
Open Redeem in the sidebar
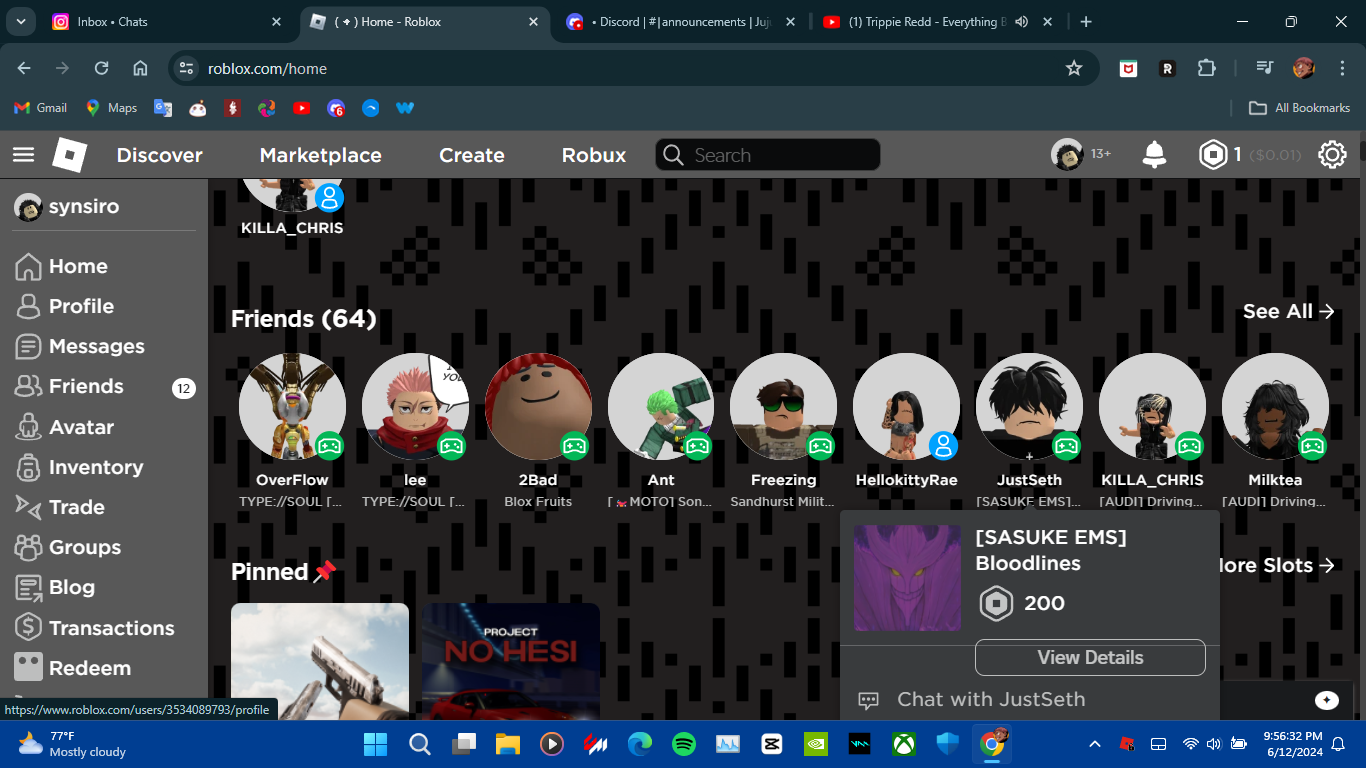(x=73, y=668)
